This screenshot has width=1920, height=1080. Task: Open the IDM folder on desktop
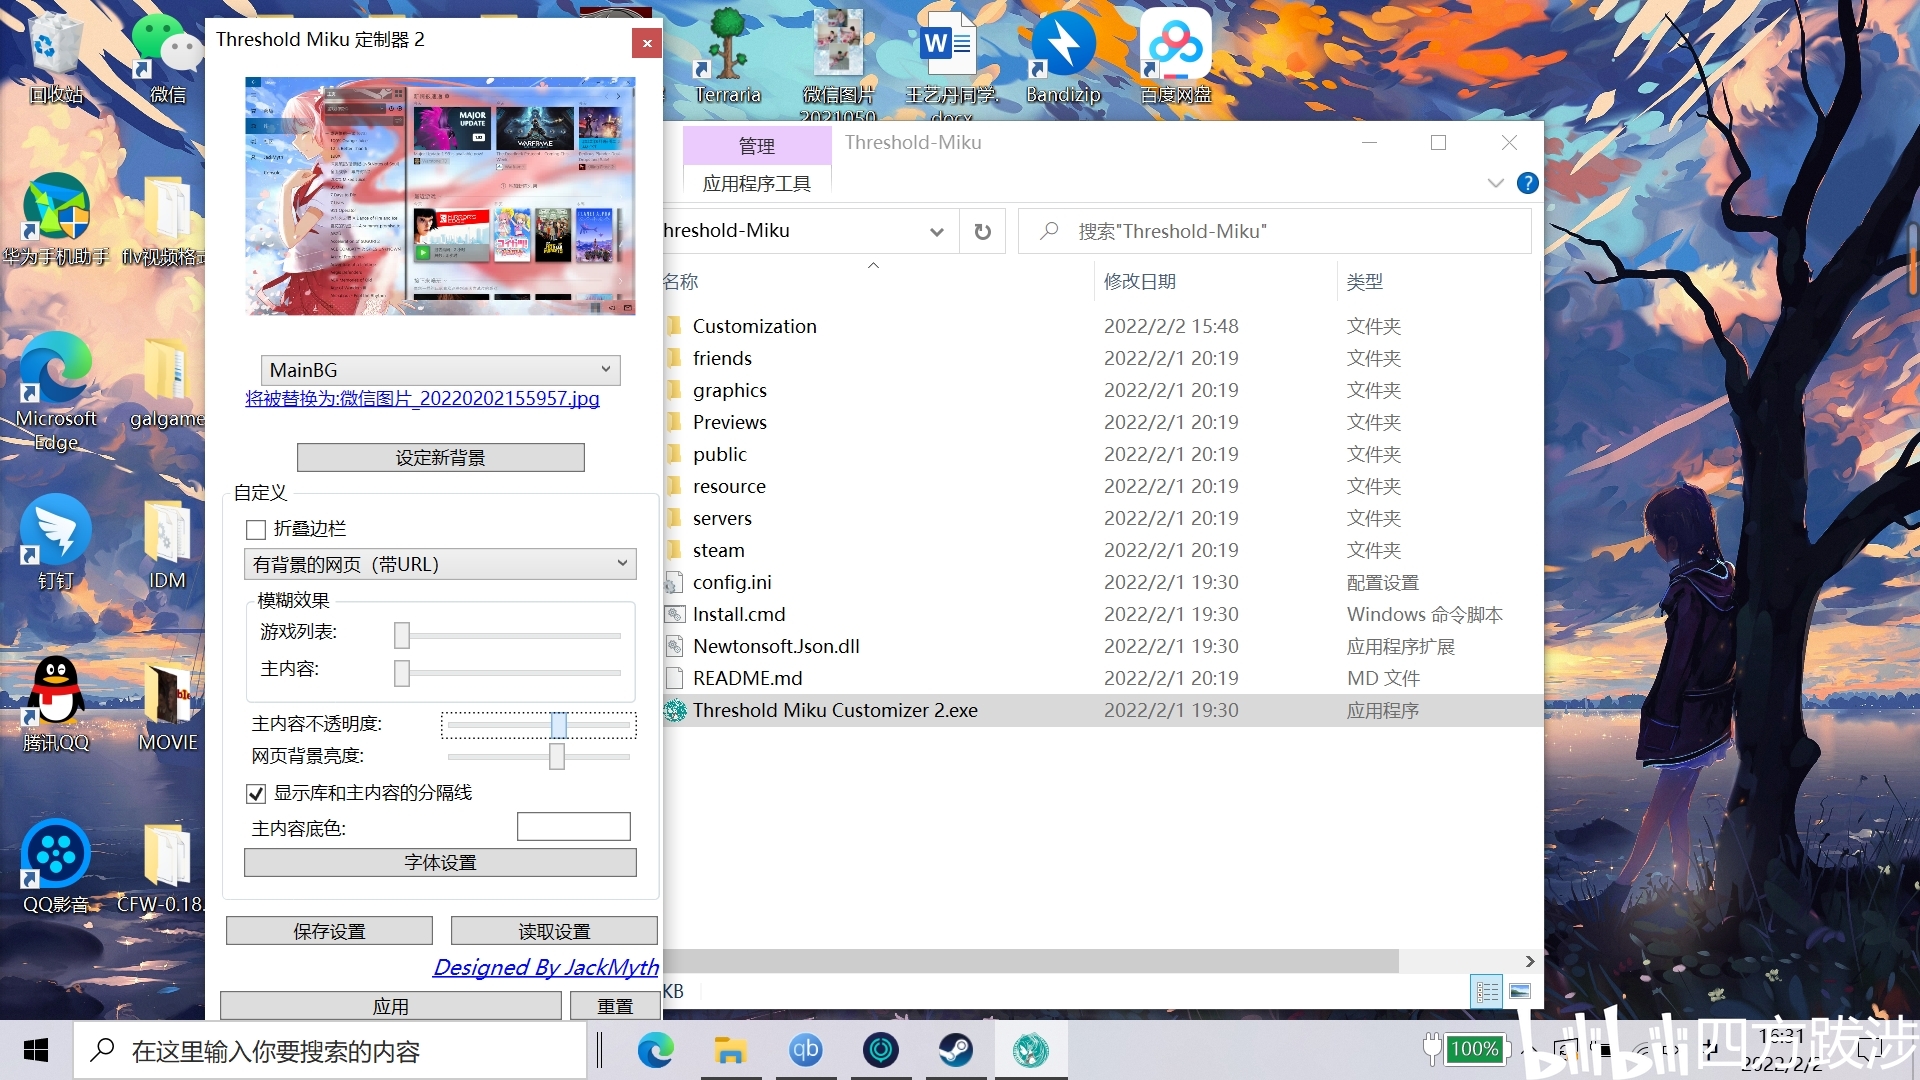166,545
